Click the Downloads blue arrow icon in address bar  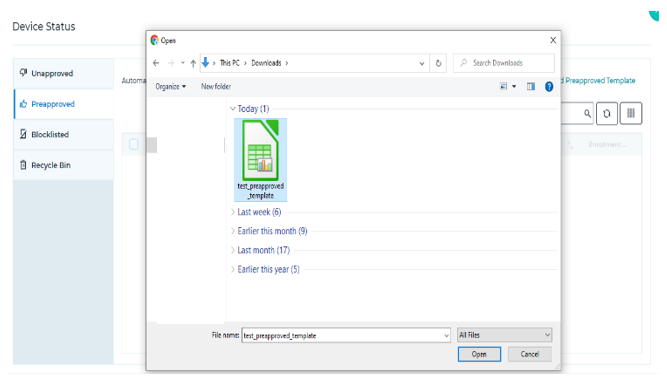[x=205, y=63]
